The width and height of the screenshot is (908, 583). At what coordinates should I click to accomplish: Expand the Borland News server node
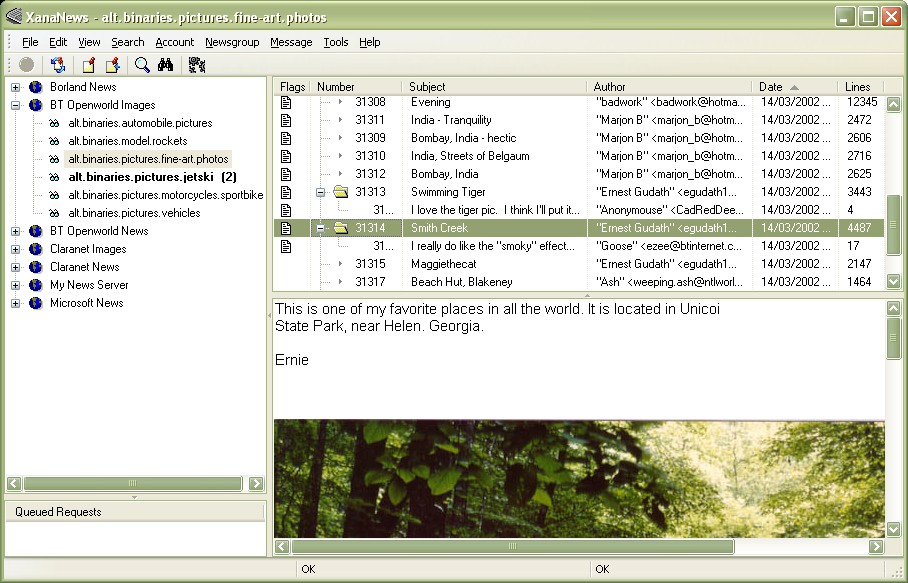click(16, 87)
